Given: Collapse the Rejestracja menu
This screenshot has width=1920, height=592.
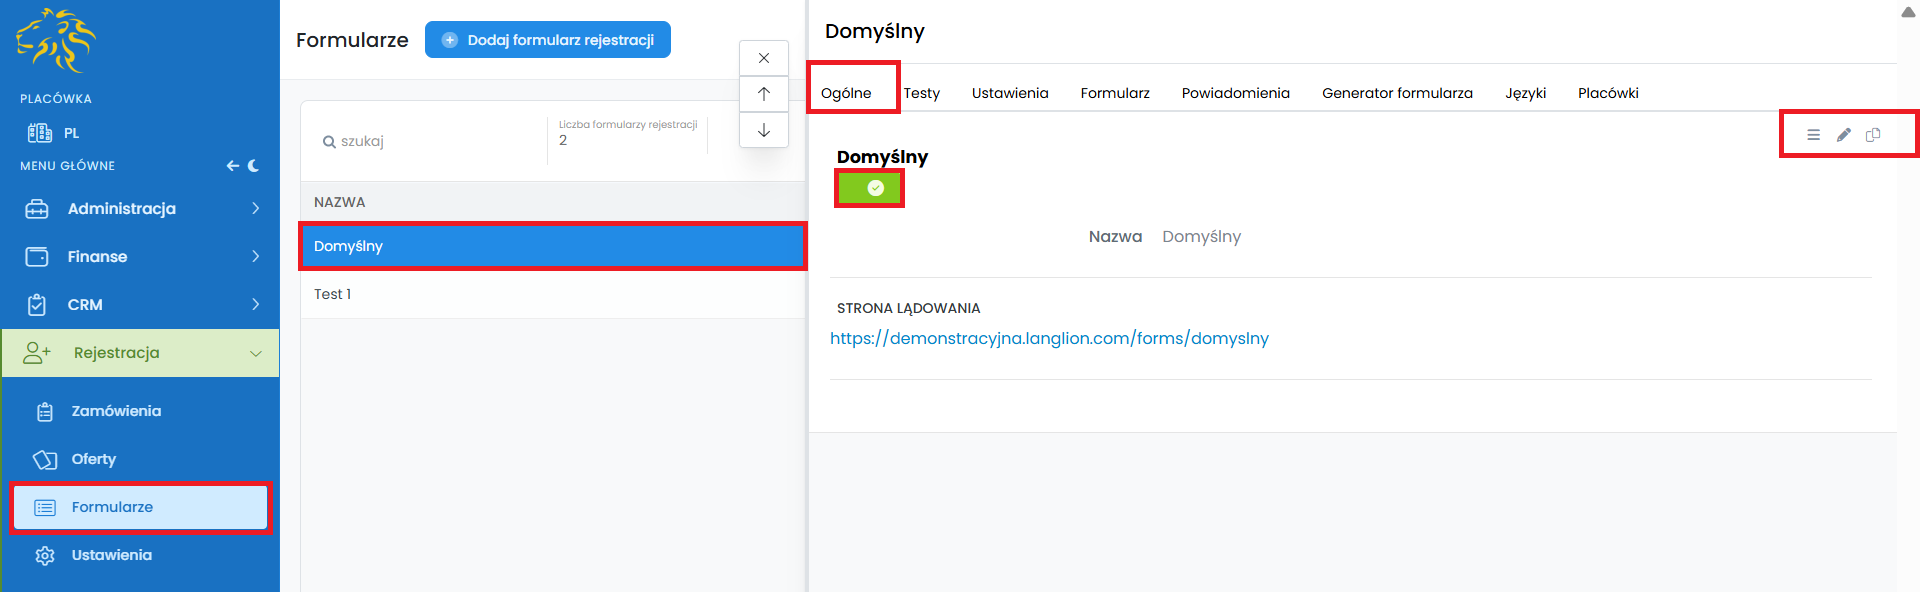Looking at the screenshot, I should coord(140,353).
